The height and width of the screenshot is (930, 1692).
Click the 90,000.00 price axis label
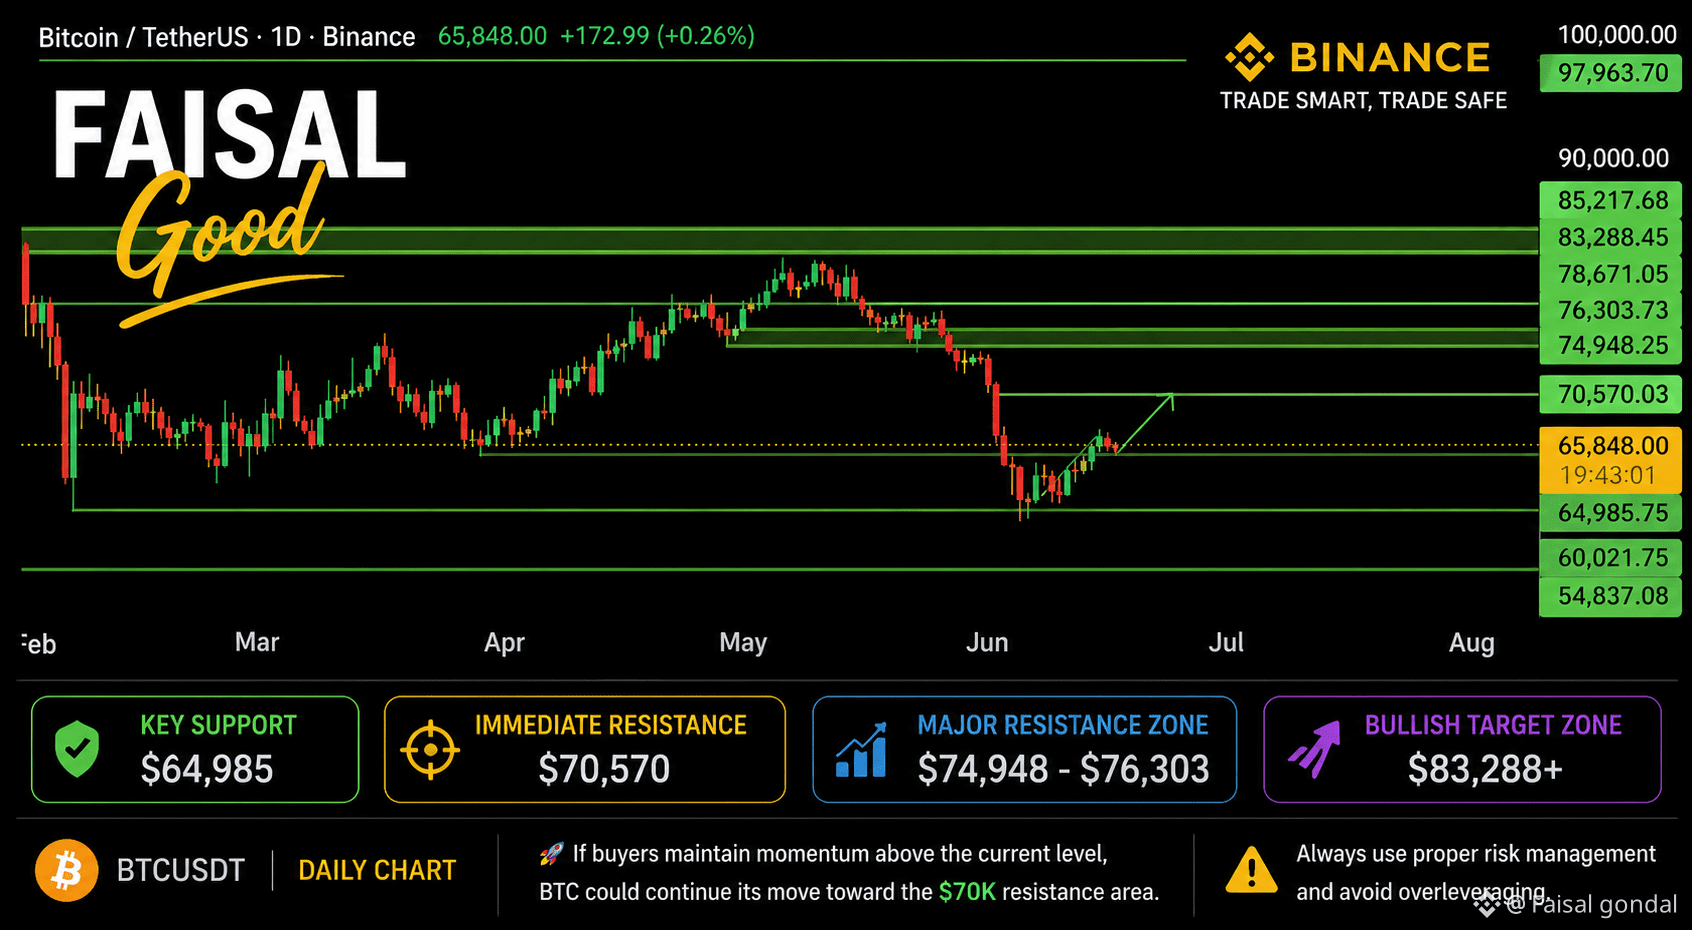tap(1613, 158)
